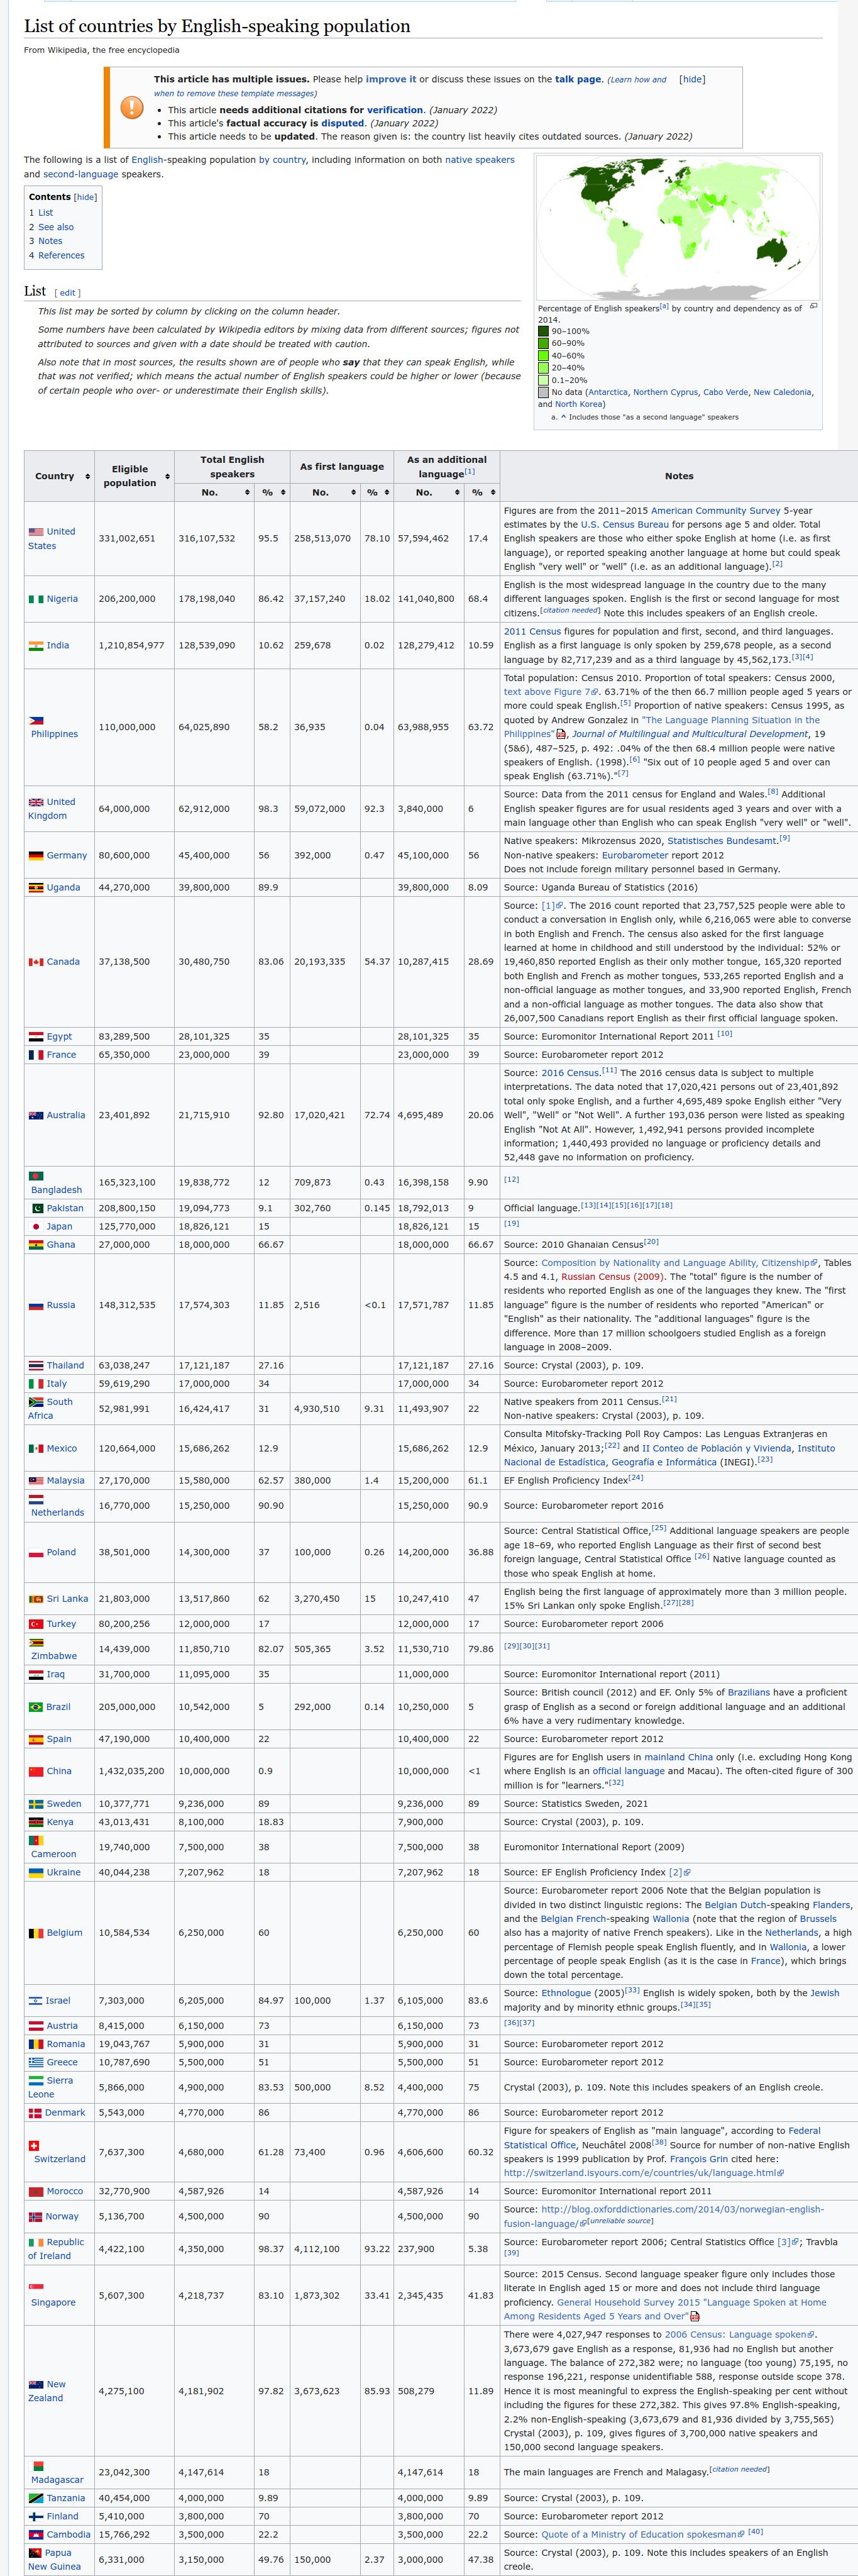Image resolution: width=858 pixels, height=2576 pixels.
Task: Open the 'talk page' link
Action: pyautogui.click(x=578, y=79)
